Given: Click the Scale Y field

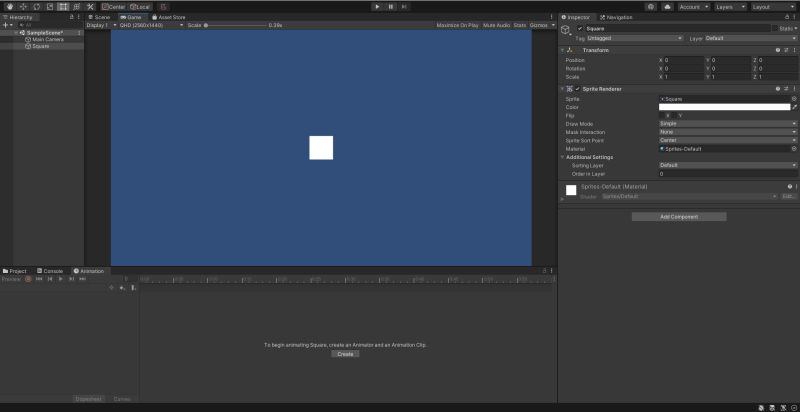Looking at the screenshot, I should coord(730,77).
